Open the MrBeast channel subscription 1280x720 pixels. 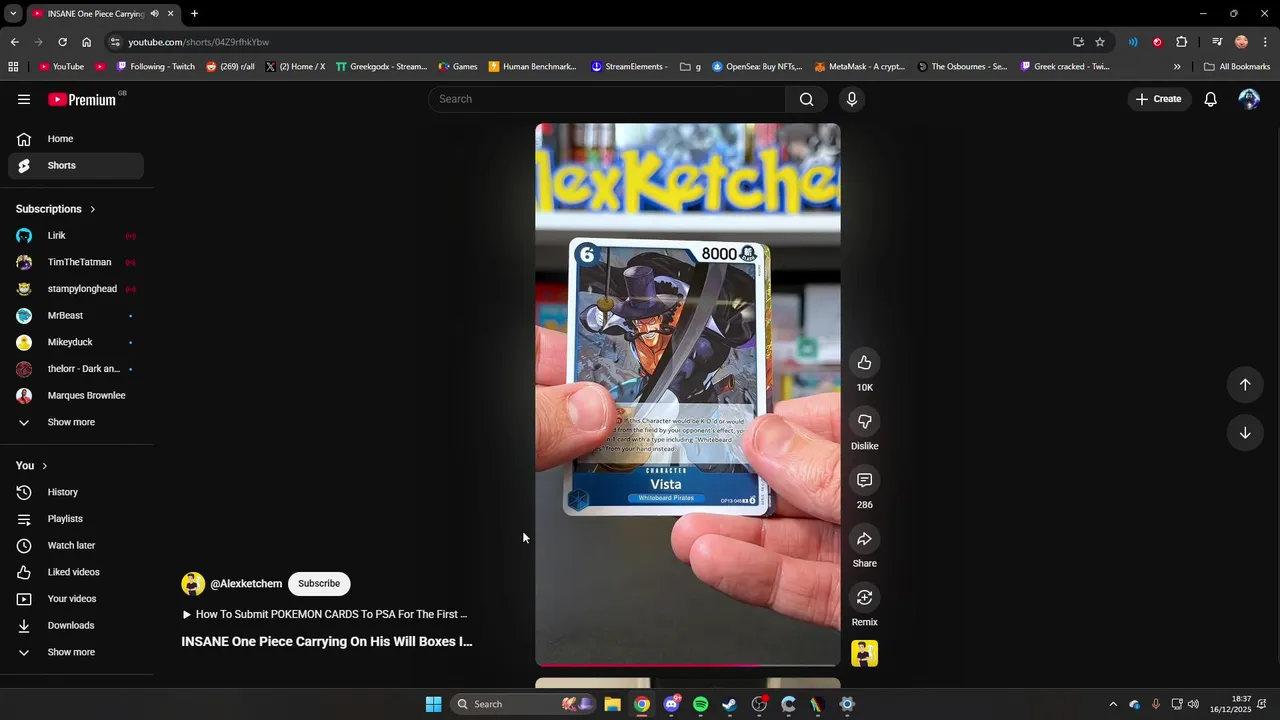tap(76, 316)
